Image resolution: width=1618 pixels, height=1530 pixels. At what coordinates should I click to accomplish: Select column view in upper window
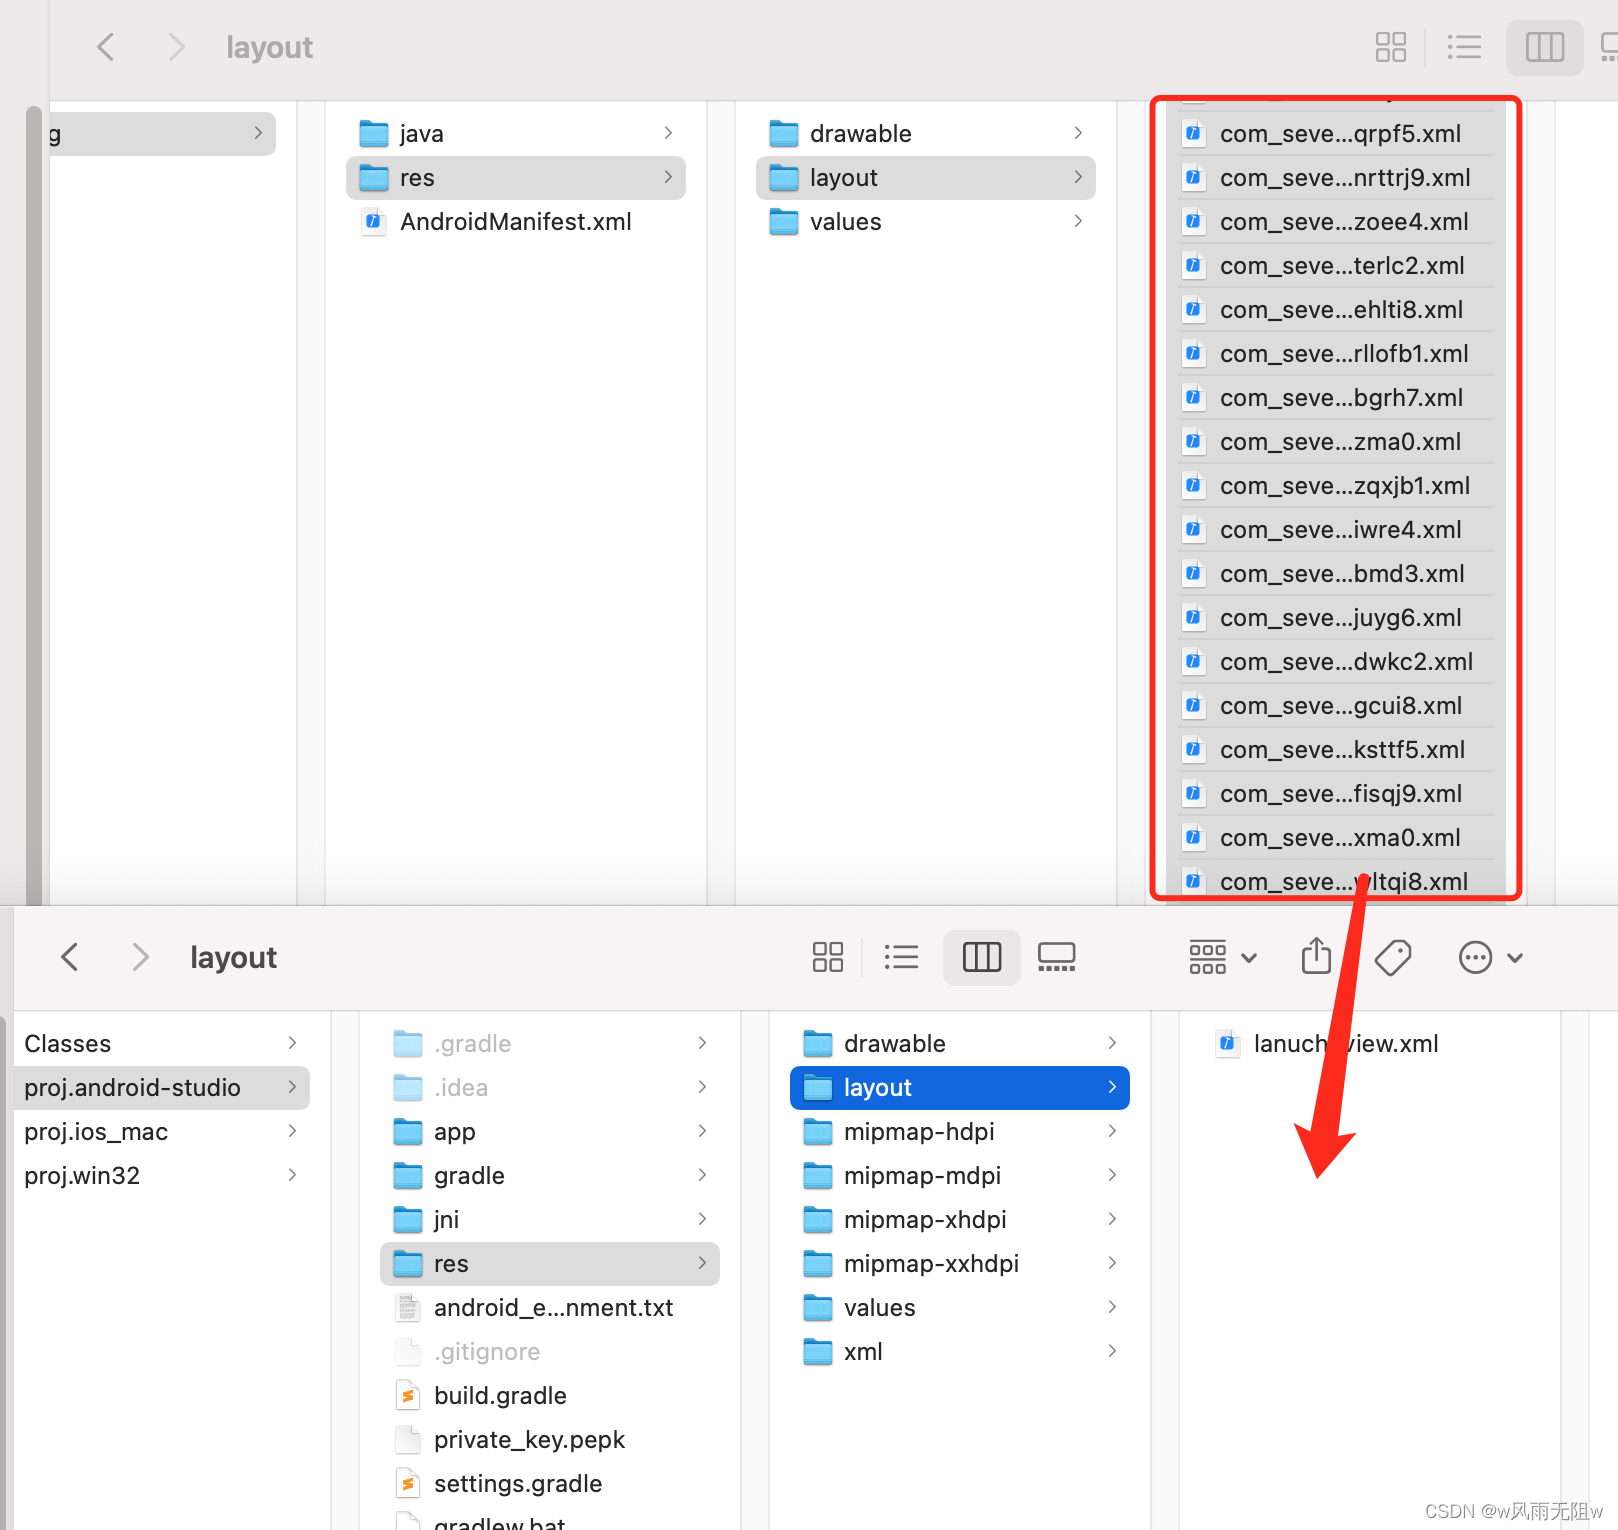click(1544, 47)
